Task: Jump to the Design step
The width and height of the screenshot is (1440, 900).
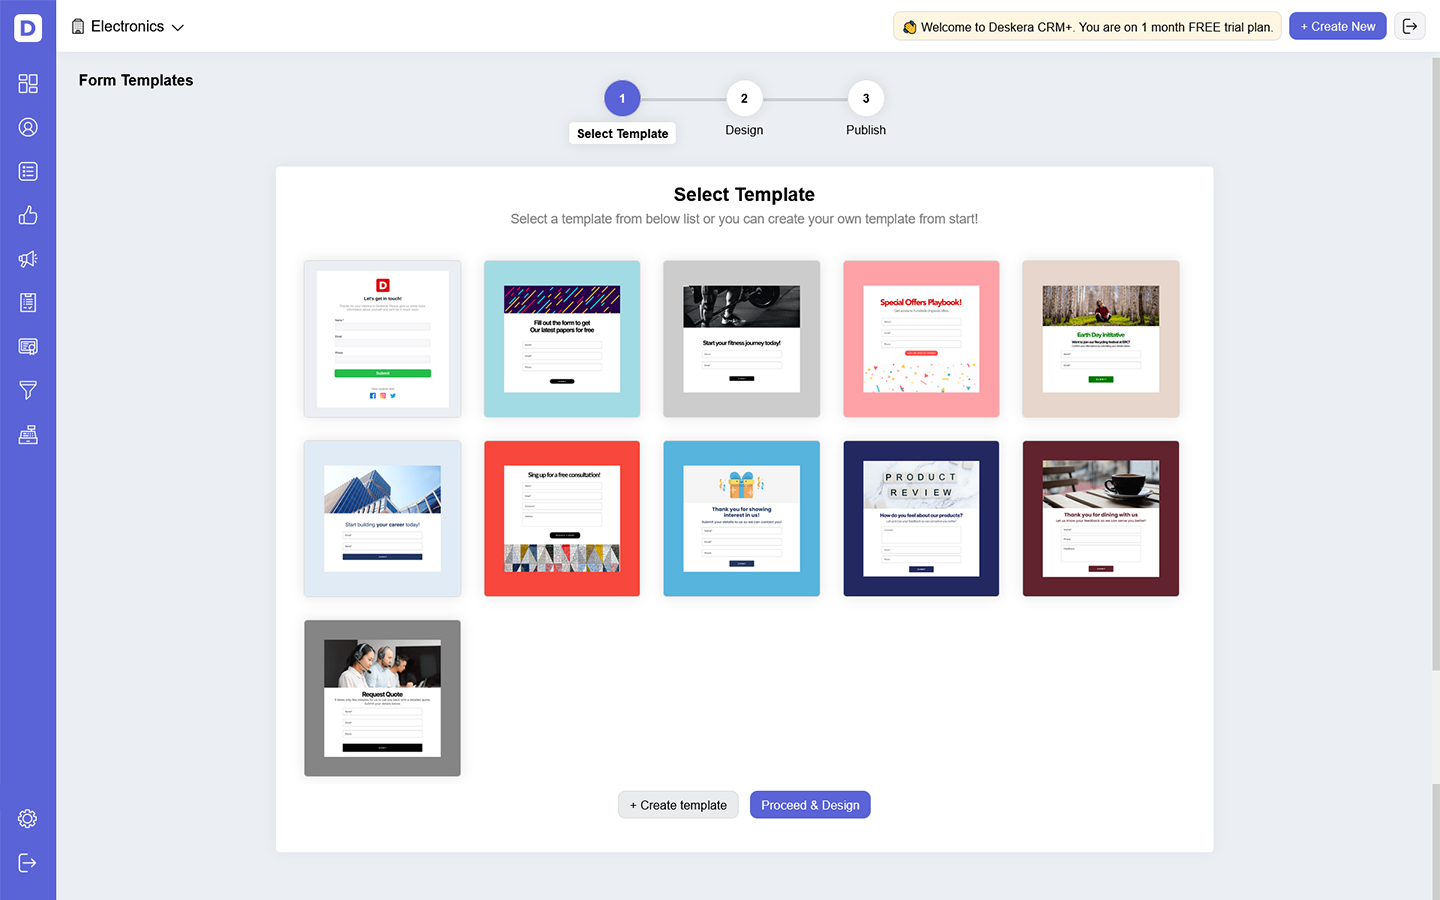Action: point(744,98)
